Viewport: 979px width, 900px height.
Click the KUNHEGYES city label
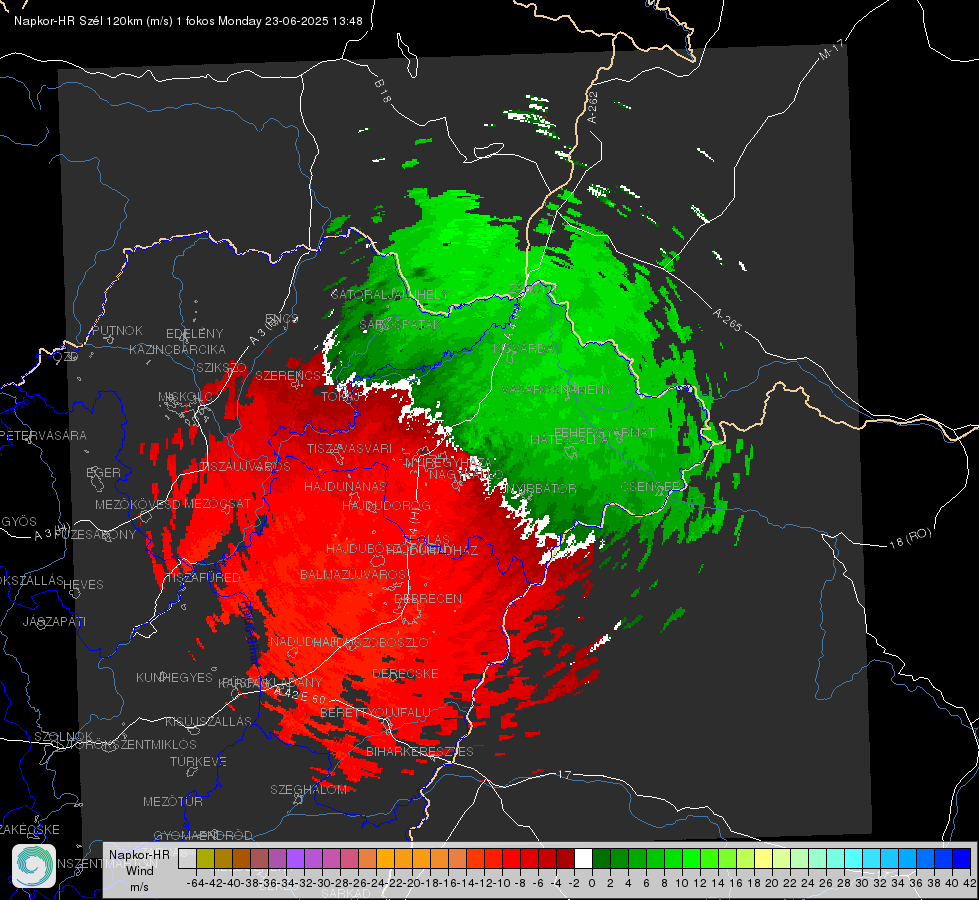pos(175,678)
